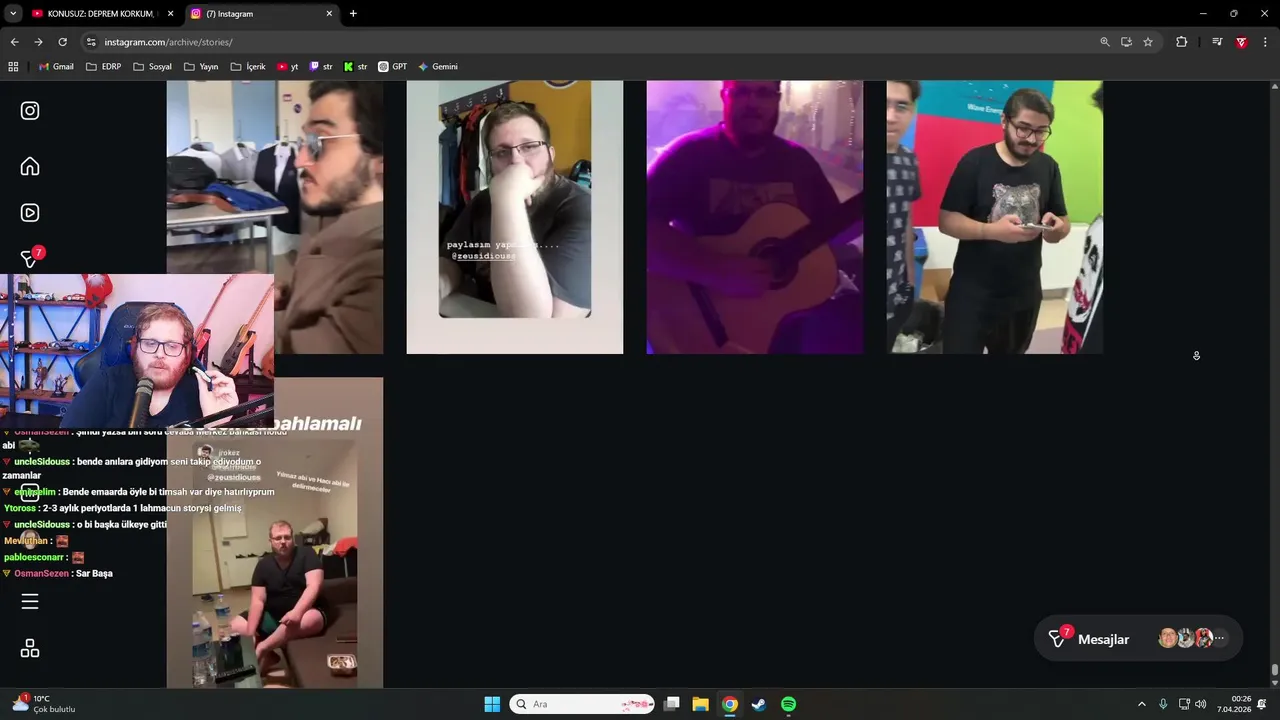
Task: Reload the Instagram page
Action: 62,42
